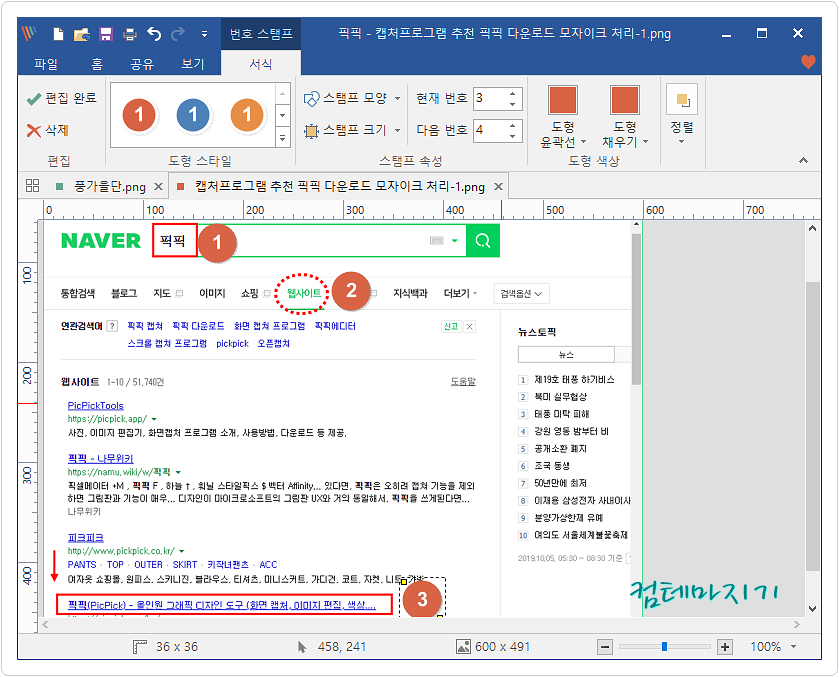Click the horizontal scrollbar right arrow
Image resolution: width=839 pixels, height=677 pixels.
(x=797, y=625)
